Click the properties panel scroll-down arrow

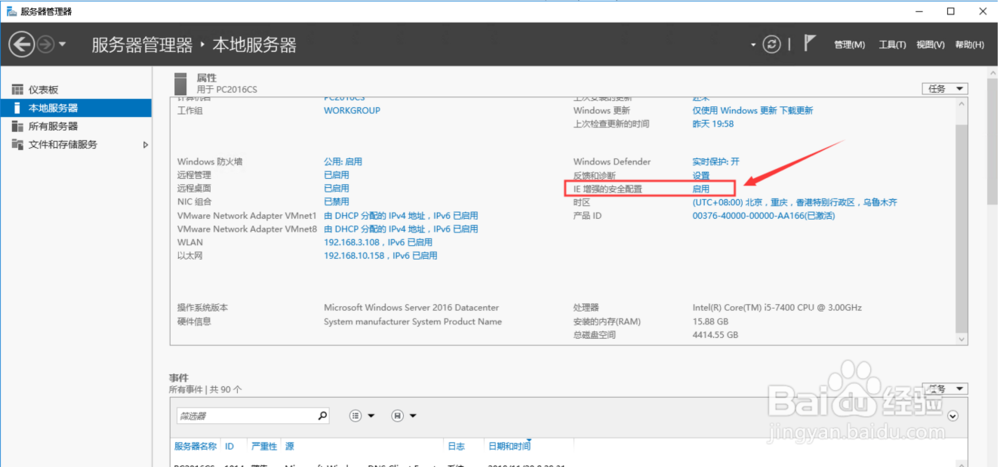pos(962,339)
